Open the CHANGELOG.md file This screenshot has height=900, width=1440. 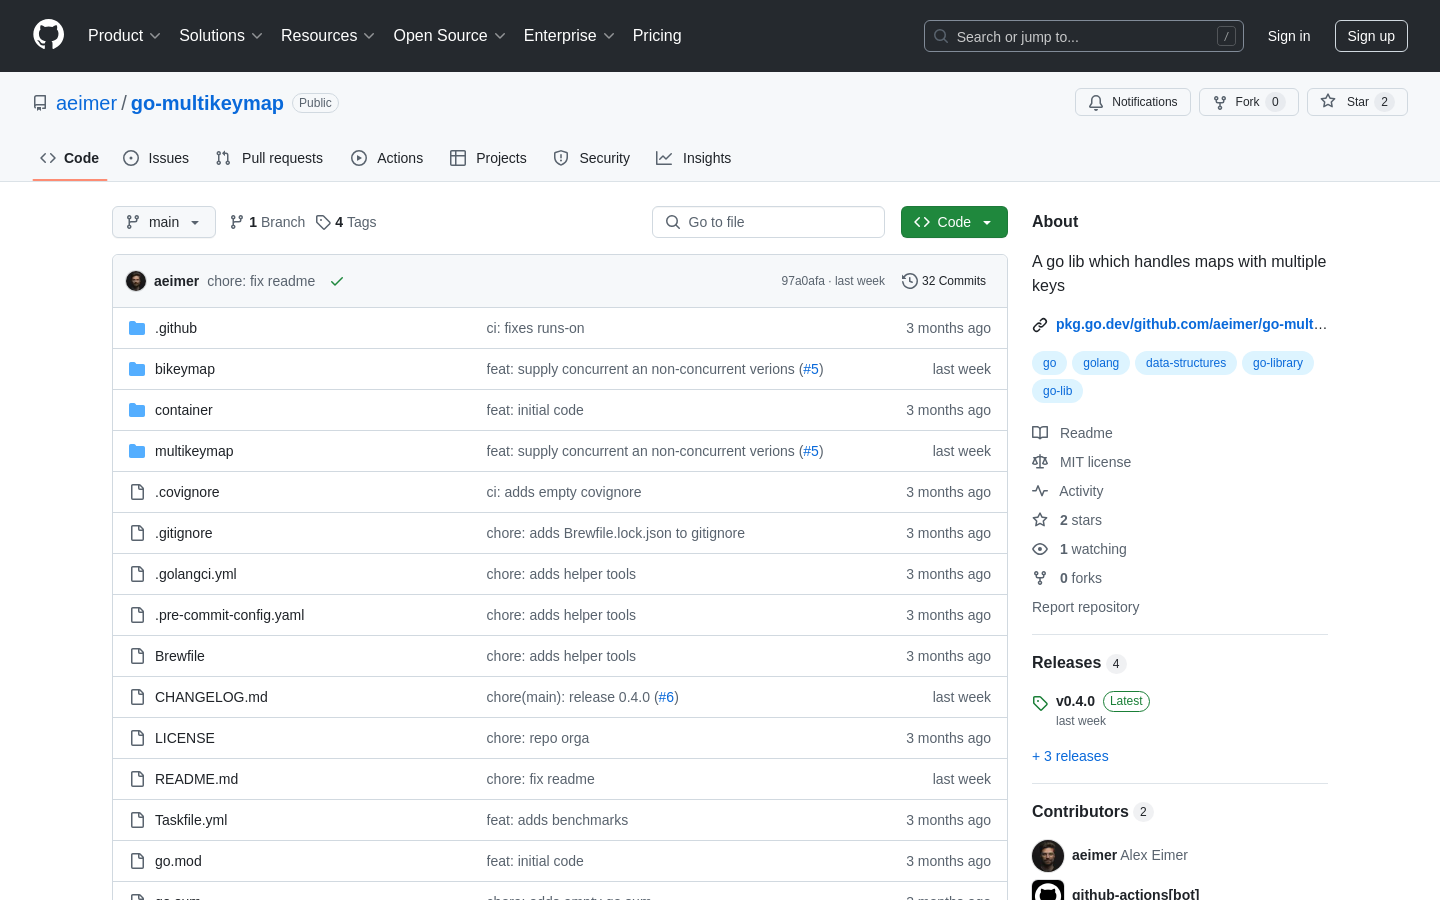tap(211, 697)
